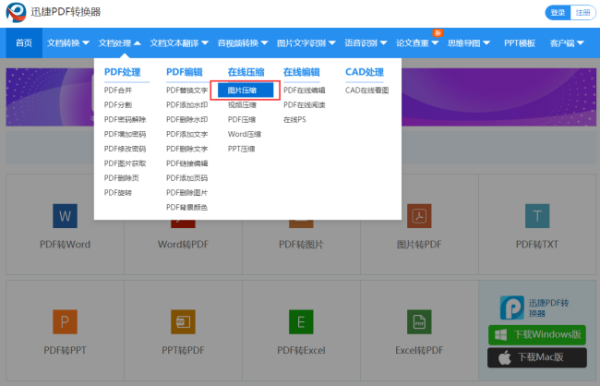Choose PDF修改密码 from the menu
The image size is (600, 386).
tap(125, 149)
